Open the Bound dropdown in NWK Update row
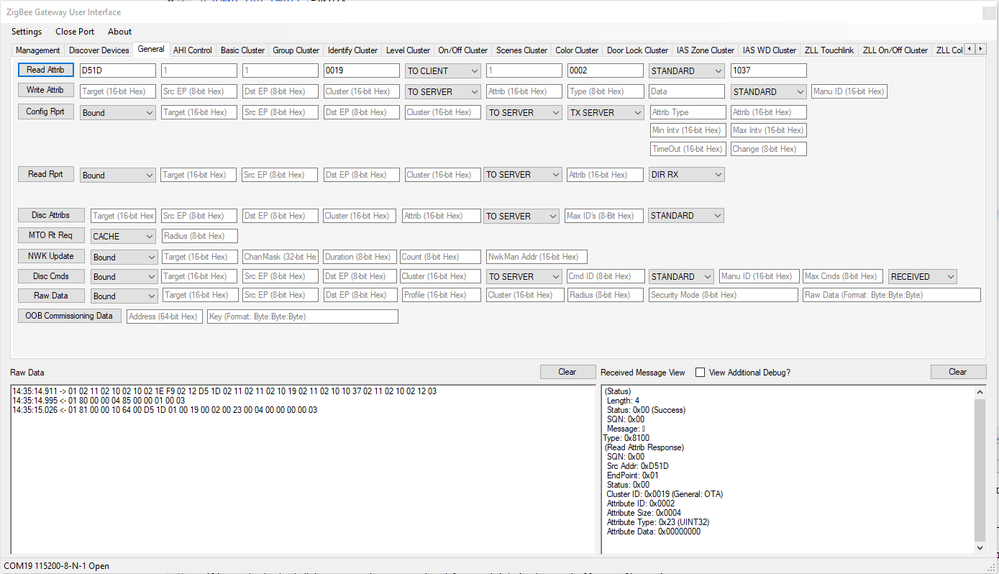 [x=124, y=257]
